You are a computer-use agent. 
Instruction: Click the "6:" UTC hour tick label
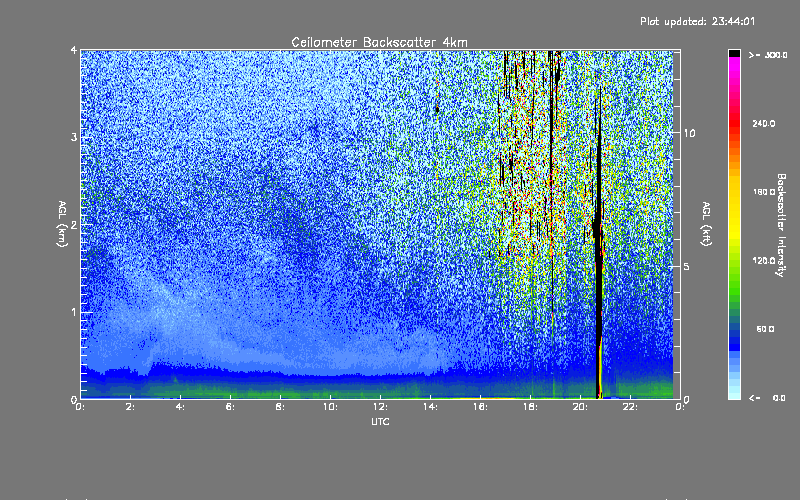tap(230, 407)
